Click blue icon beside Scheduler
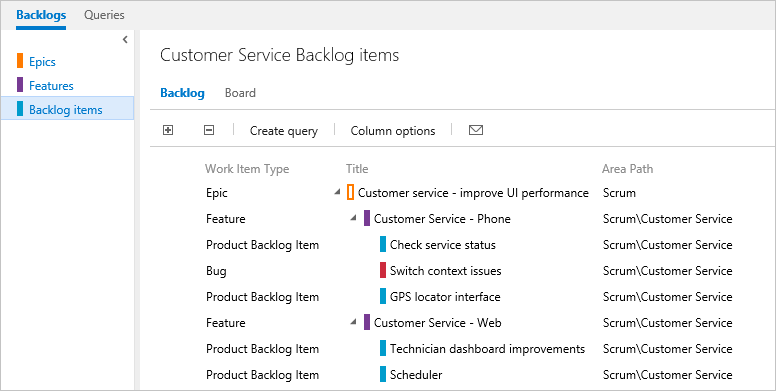 pyautogui.click(x=383, y=374)
